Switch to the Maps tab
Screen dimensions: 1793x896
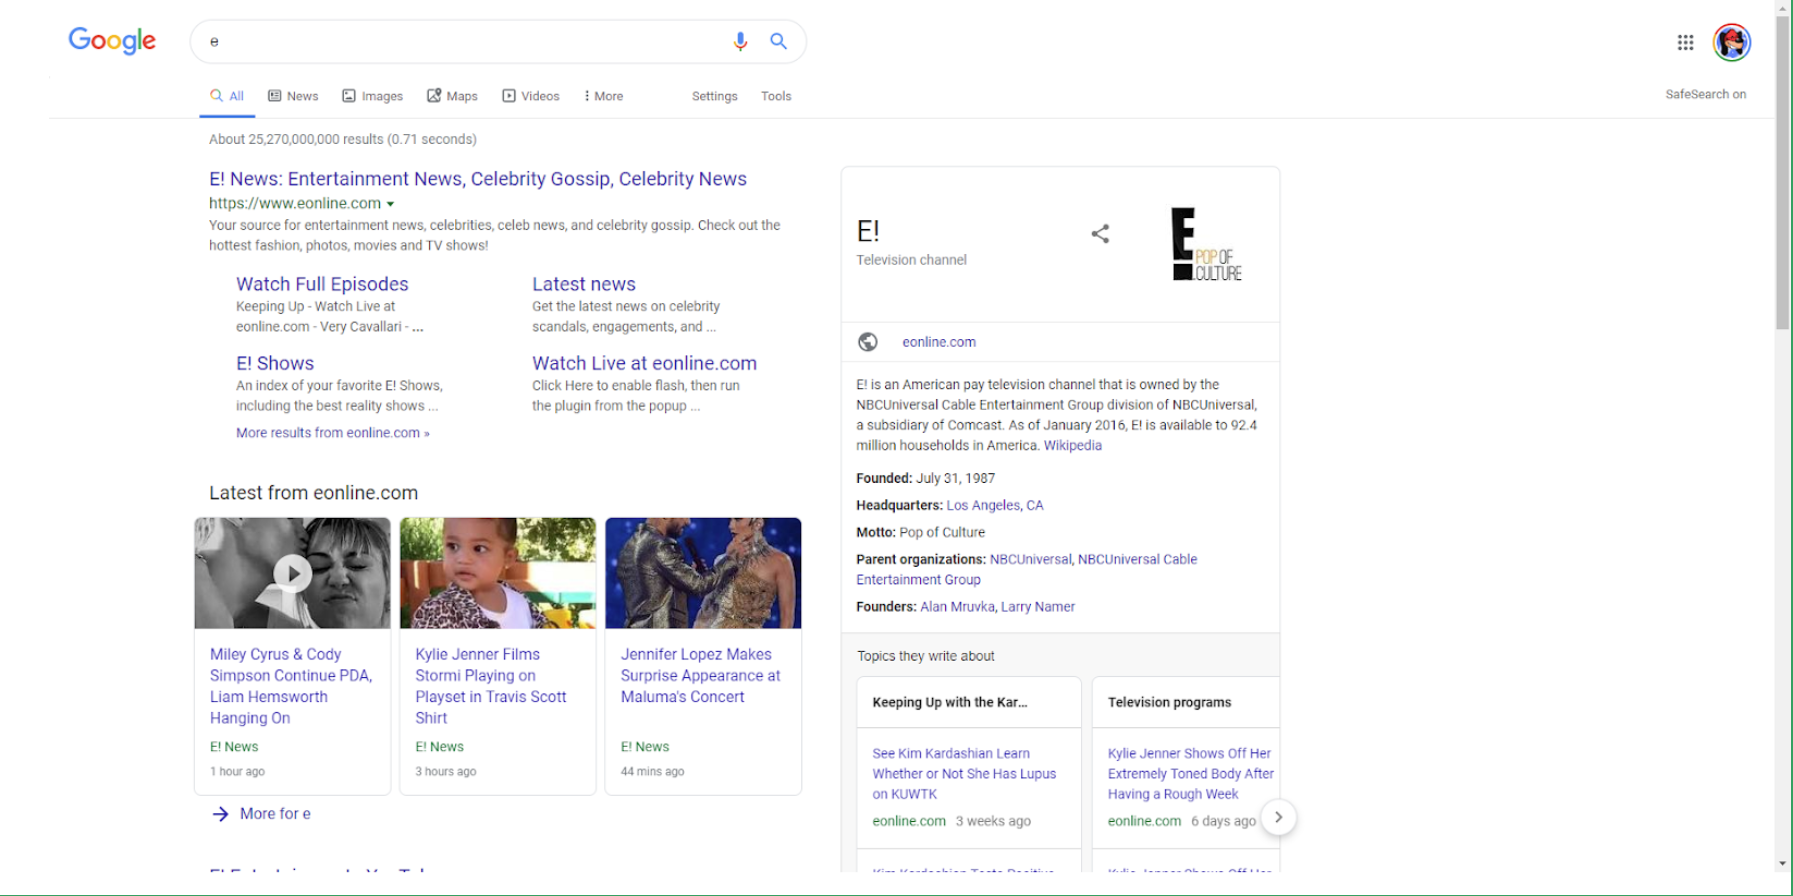pos(452,96)
